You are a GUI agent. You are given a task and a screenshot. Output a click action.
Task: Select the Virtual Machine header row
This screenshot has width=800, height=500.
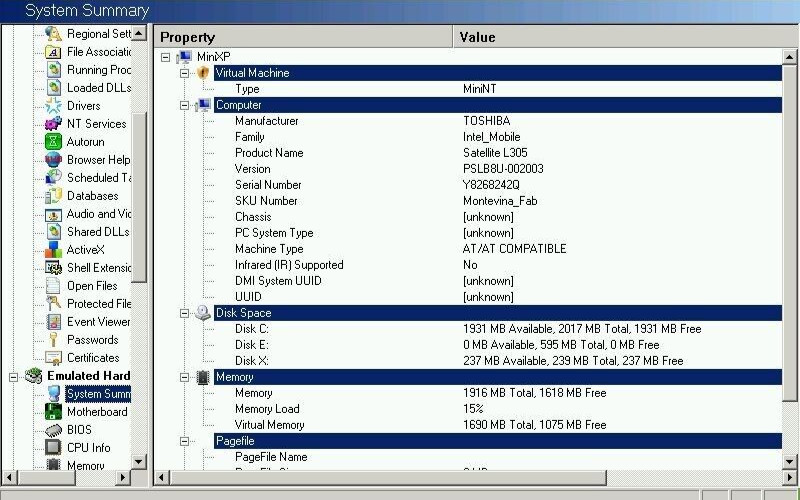click(497, 73)
